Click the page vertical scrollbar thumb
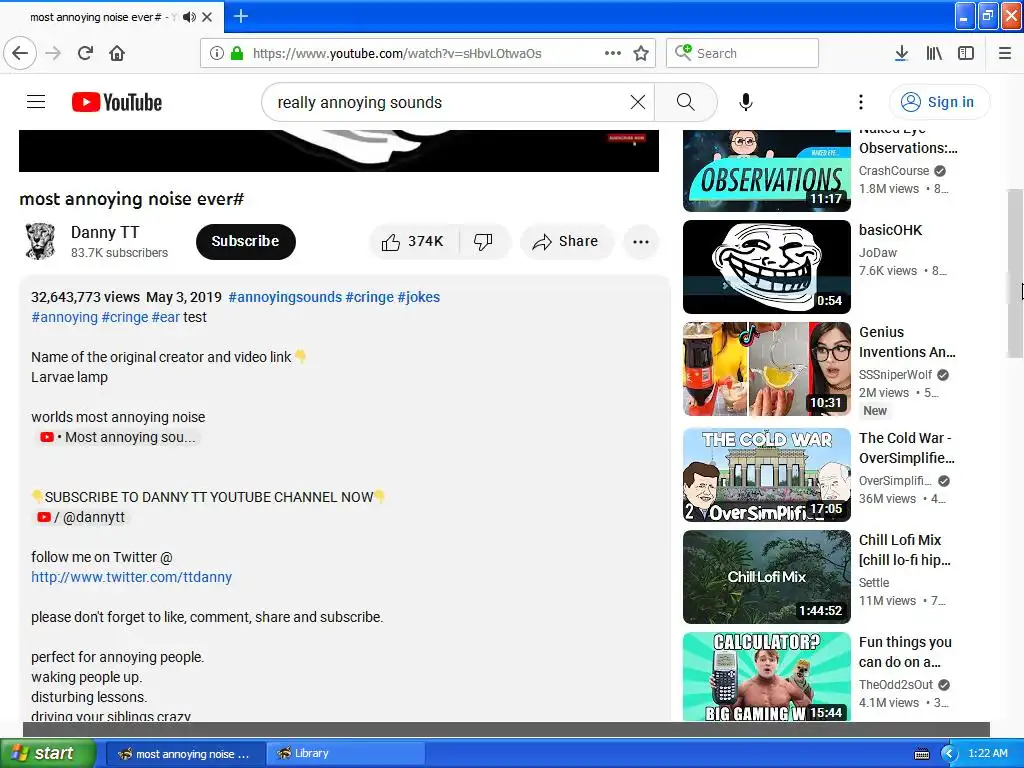Screen dimensions: 1024x768 coord(1015,273)
